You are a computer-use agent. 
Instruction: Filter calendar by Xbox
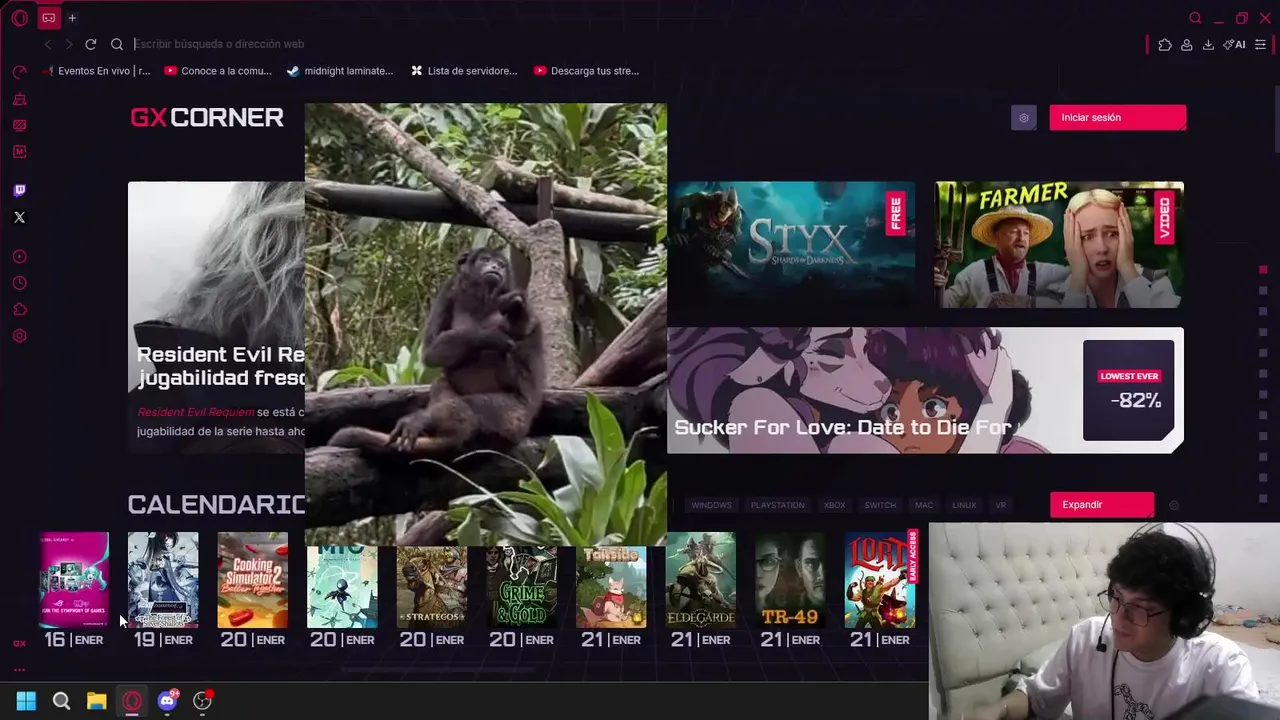[834, 505]
